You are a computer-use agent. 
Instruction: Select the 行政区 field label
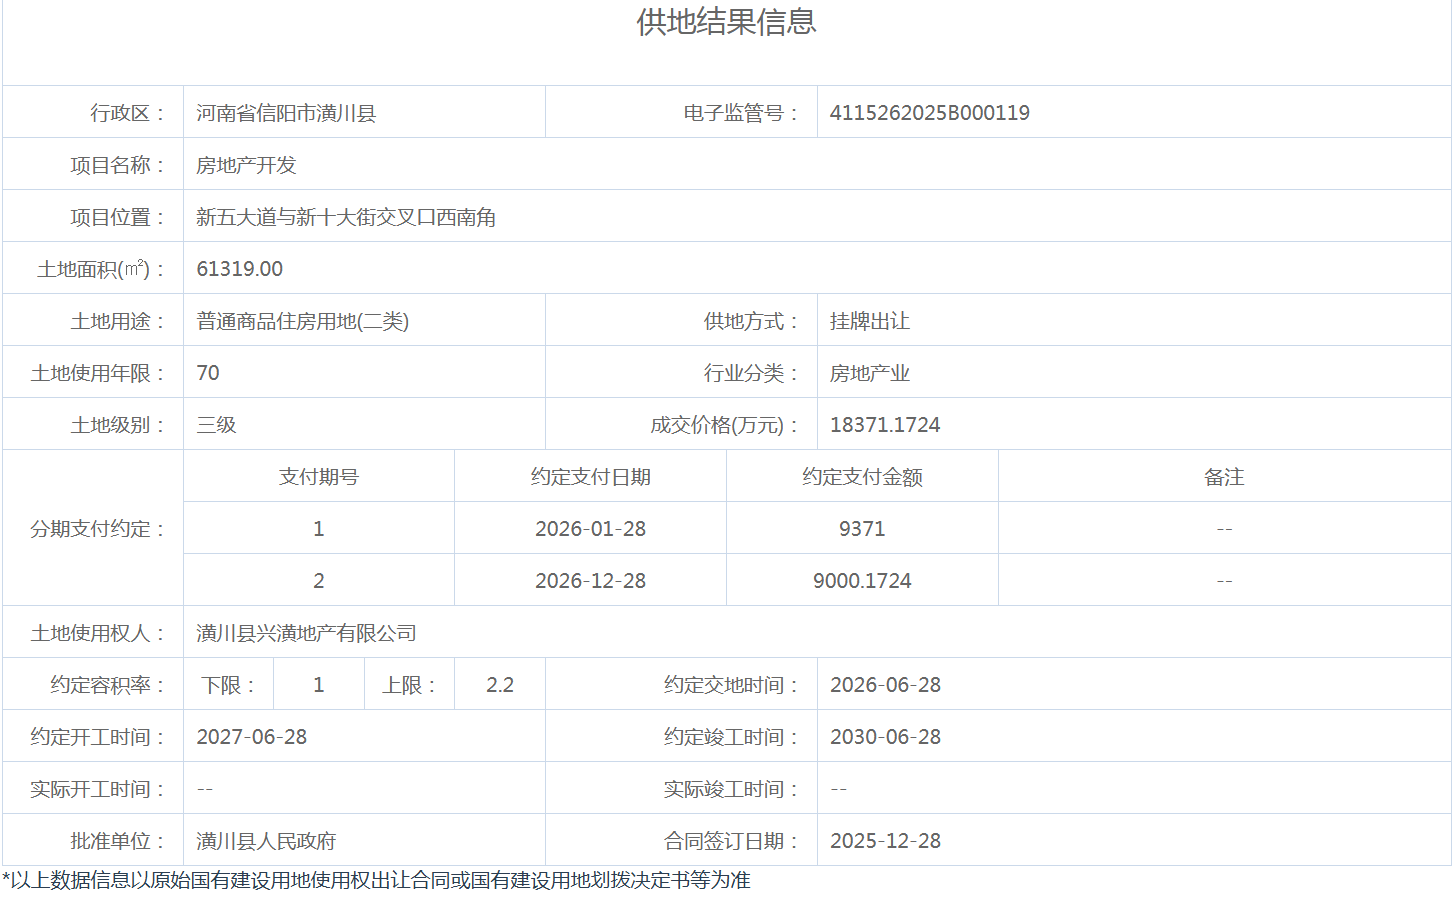127,113
